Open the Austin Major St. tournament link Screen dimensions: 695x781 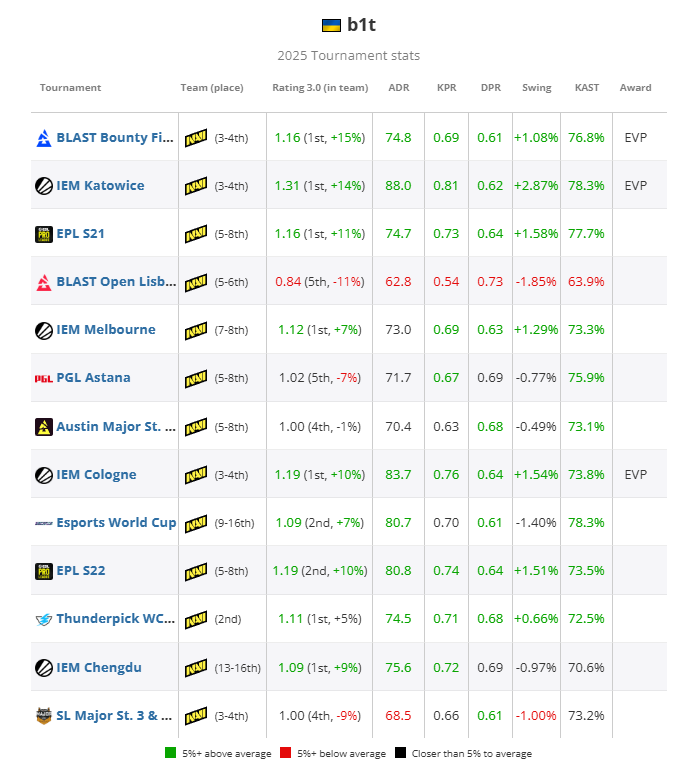116,427
